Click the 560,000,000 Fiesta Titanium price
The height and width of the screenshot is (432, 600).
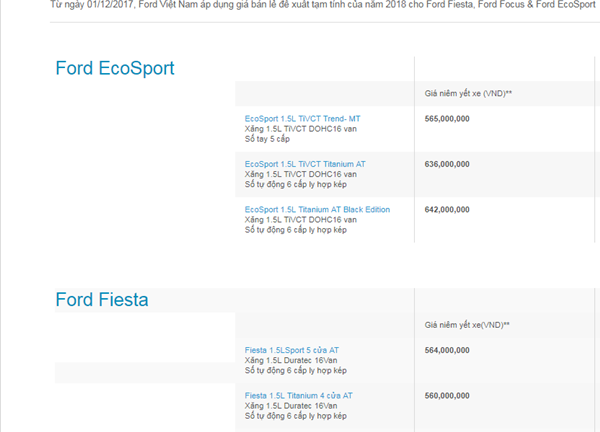coord(447,395)
